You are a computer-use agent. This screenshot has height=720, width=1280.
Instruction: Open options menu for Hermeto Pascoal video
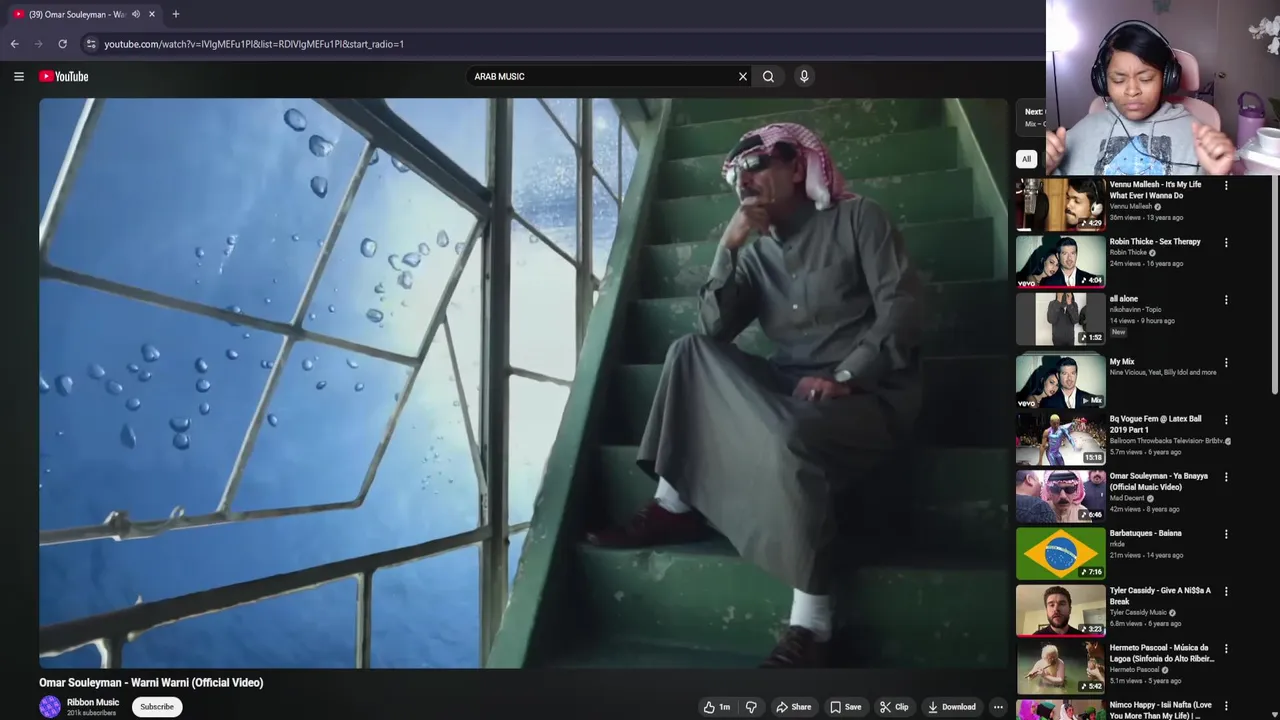(1226, 648)
